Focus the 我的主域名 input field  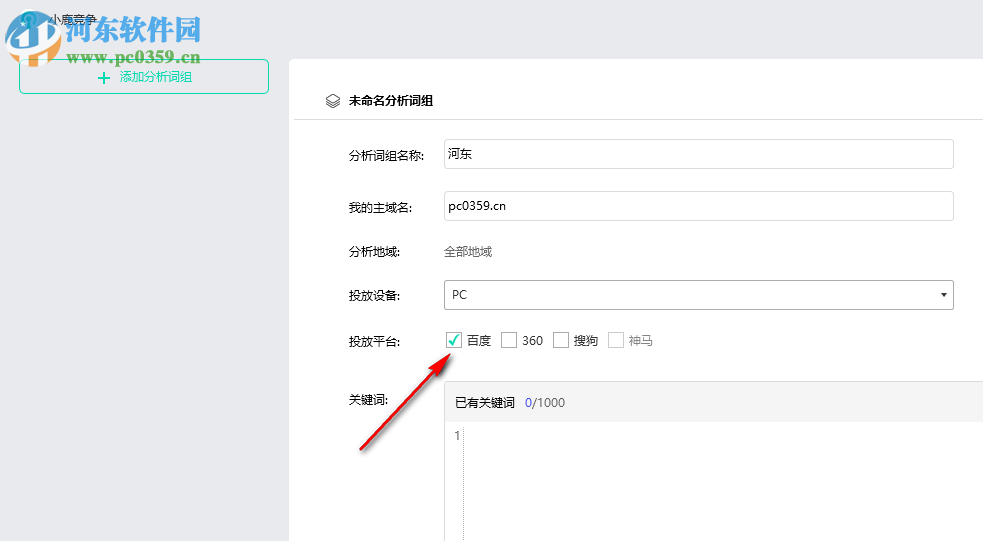(698, 206)
